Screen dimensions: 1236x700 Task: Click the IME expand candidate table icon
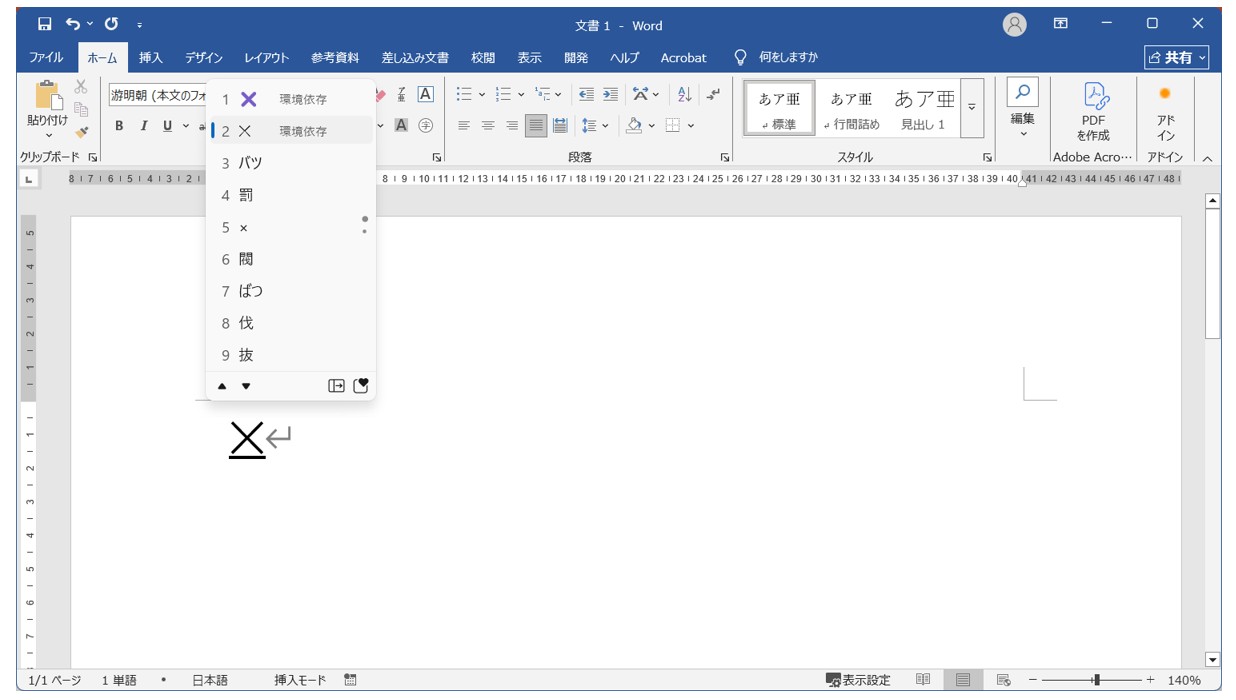(x=336, y=386)
